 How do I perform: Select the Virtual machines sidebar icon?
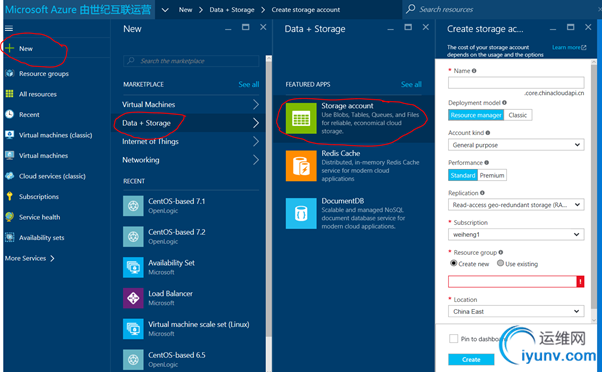click(10, 155)
